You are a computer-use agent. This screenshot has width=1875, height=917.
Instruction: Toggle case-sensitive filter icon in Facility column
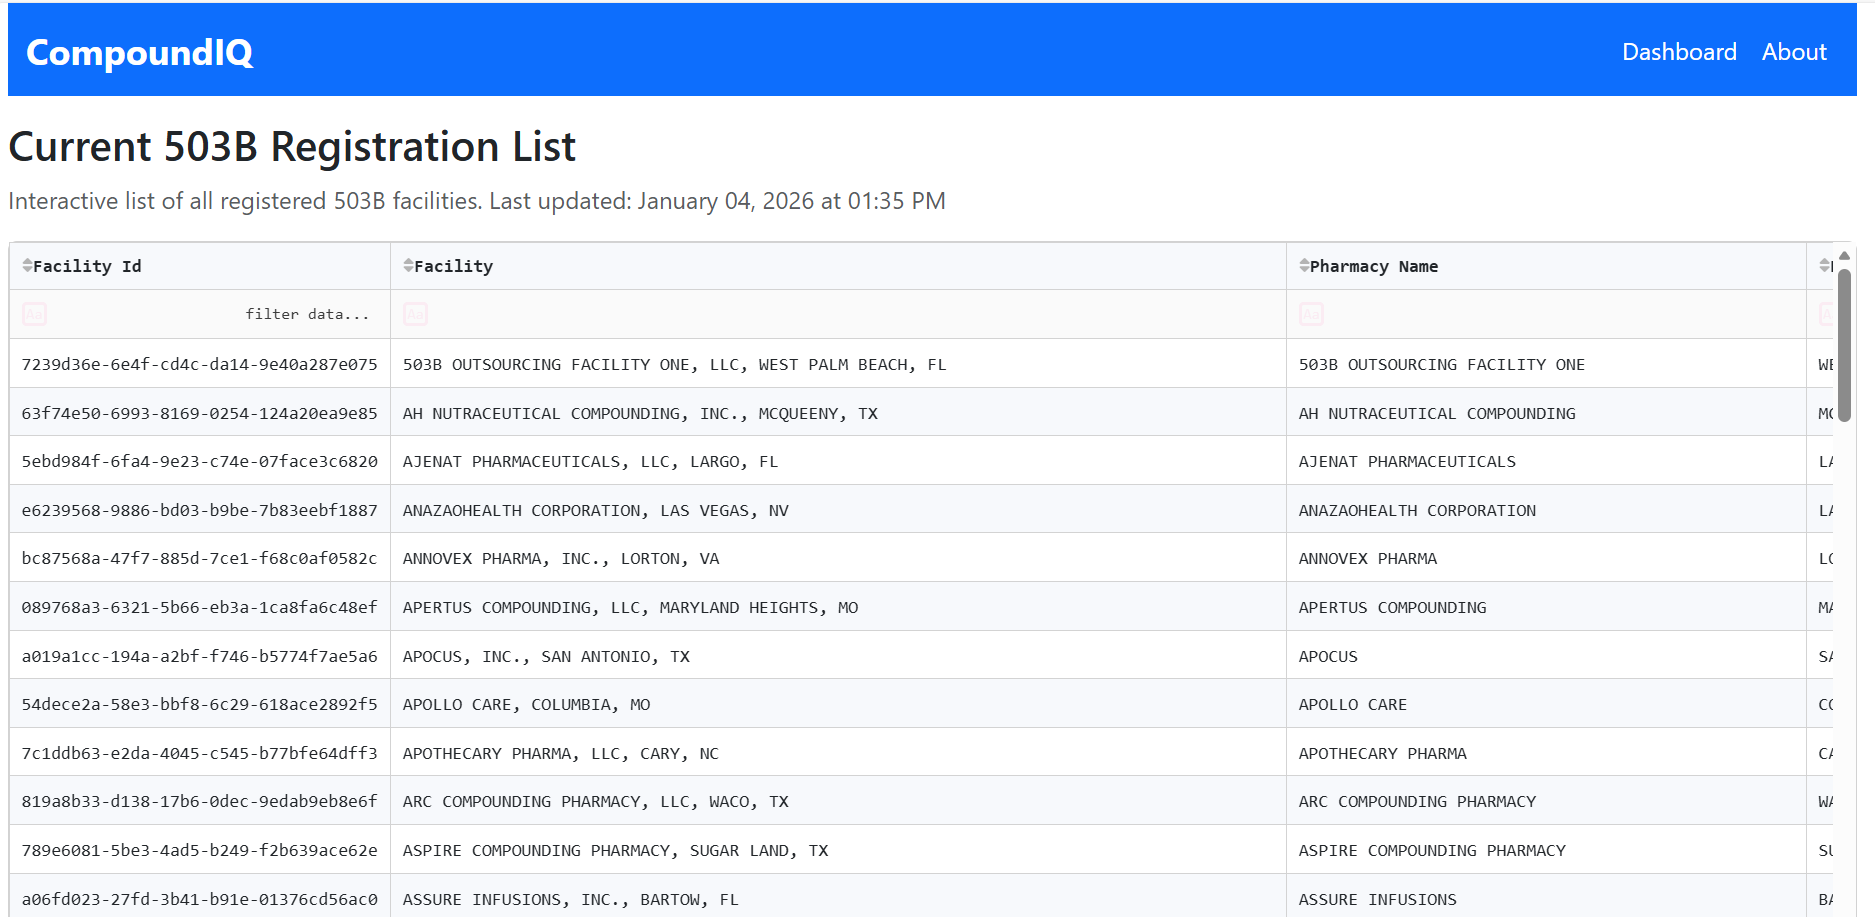(x=415, y=314)
